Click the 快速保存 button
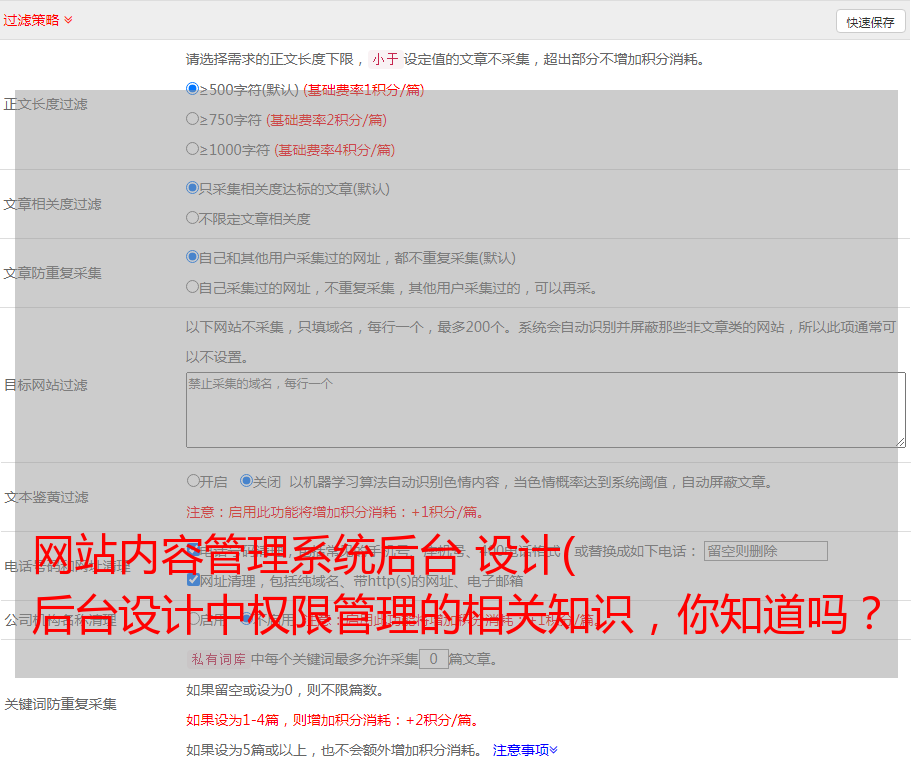The height and width of the screenshot is (768, 912). (x=870, y=22)
